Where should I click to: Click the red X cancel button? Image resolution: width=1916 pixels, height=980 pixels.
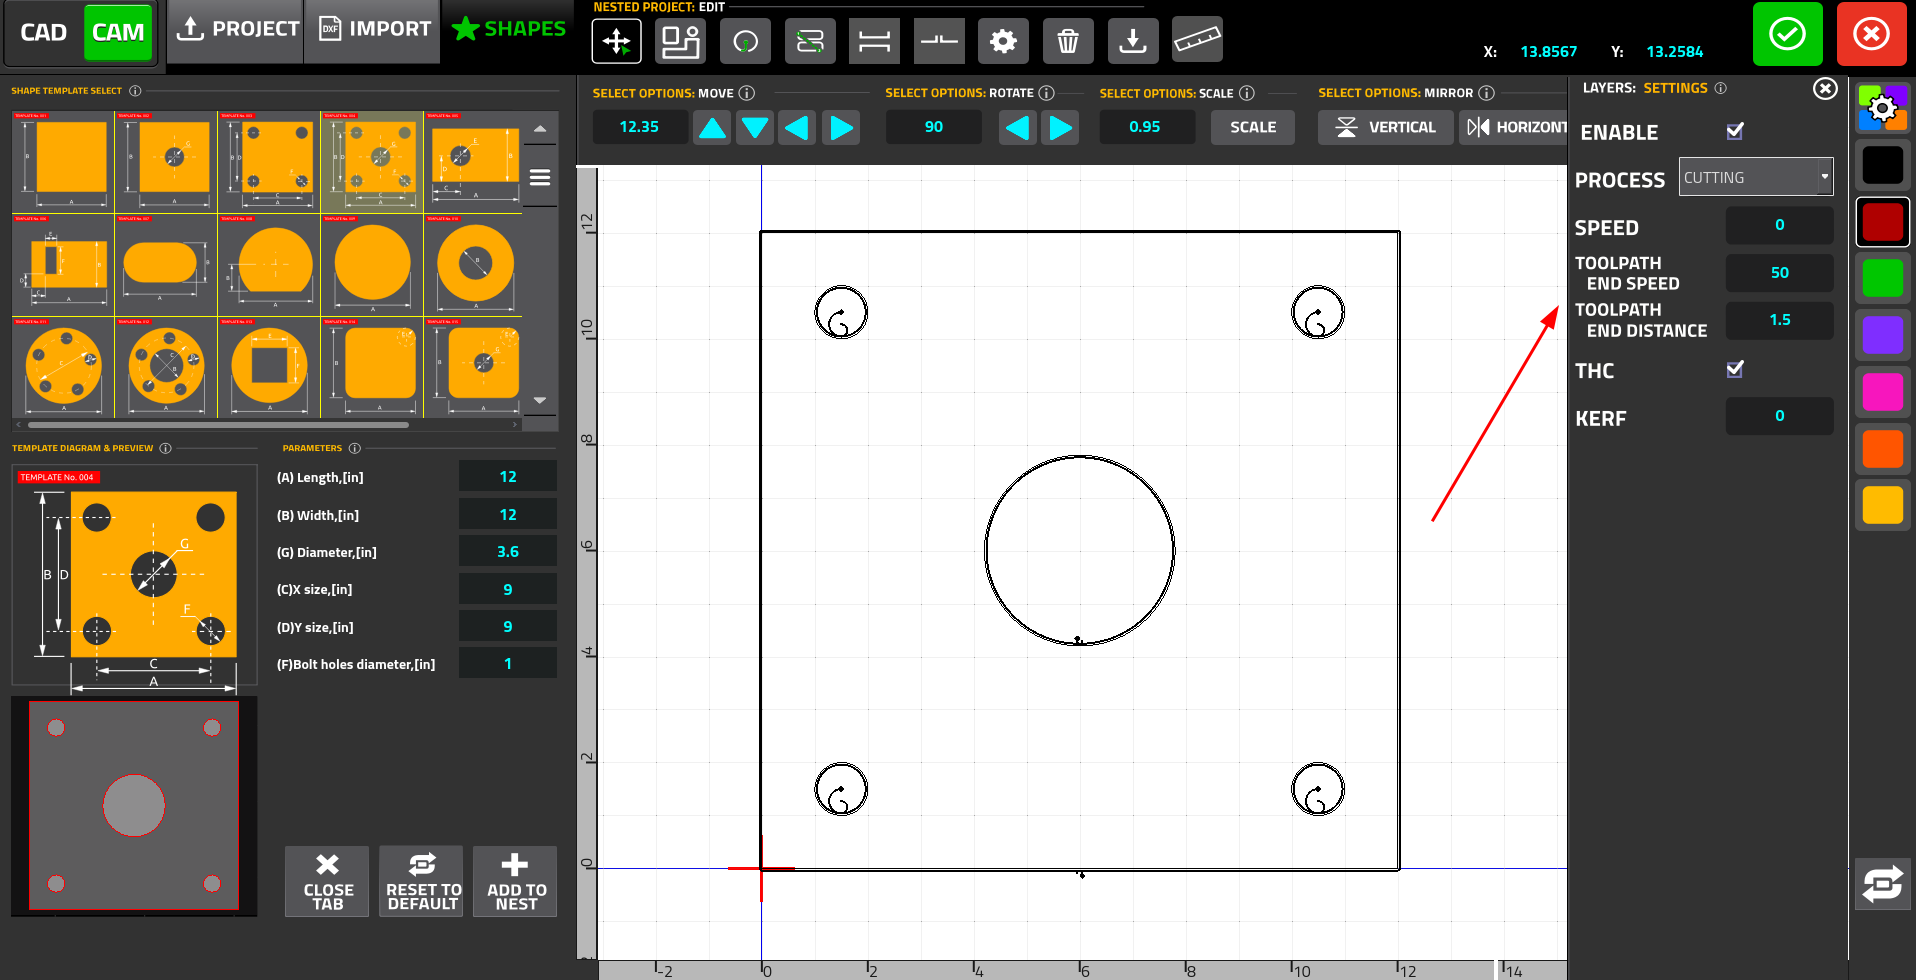tap(1870, 34)
